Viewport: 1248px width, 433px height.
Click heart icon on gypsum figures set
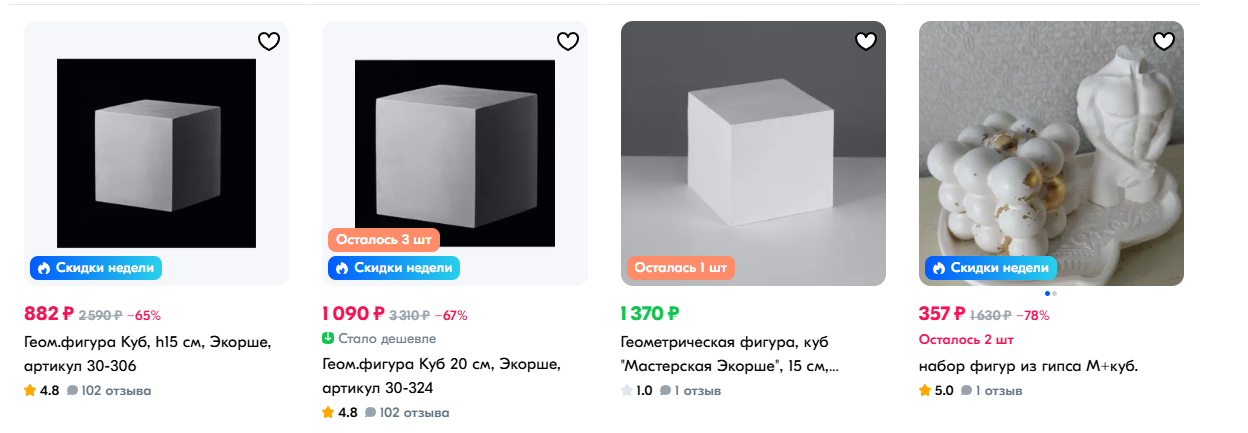(1163, 41)
